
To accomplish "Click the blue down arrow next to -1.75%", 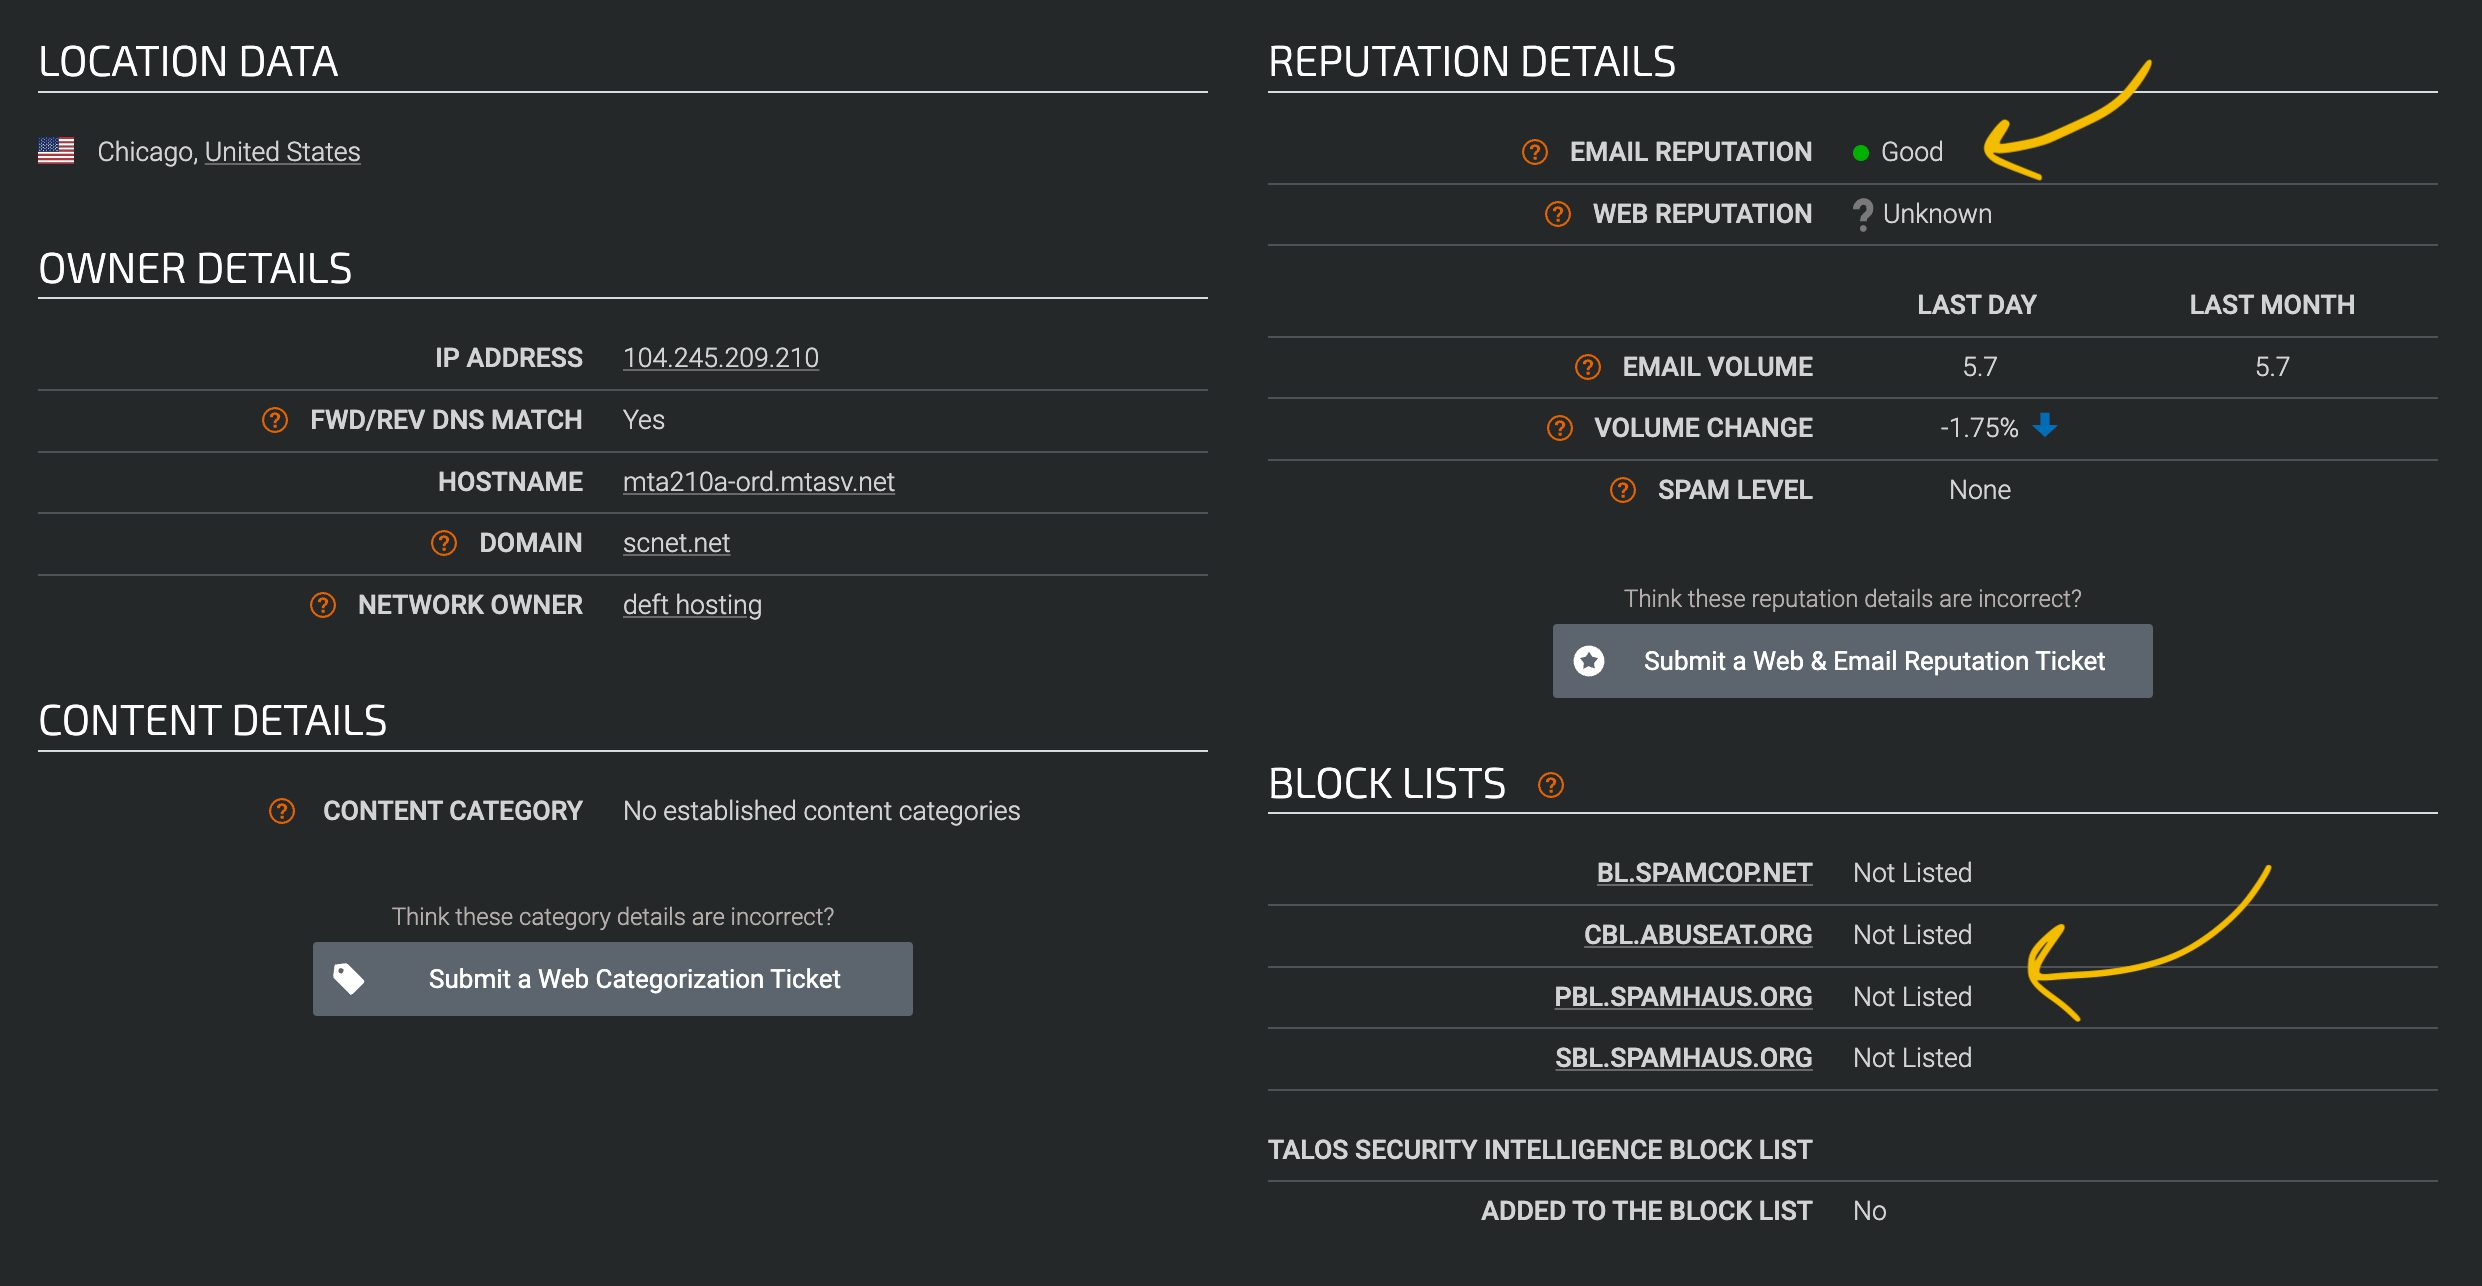I will tap(2043, 427).
